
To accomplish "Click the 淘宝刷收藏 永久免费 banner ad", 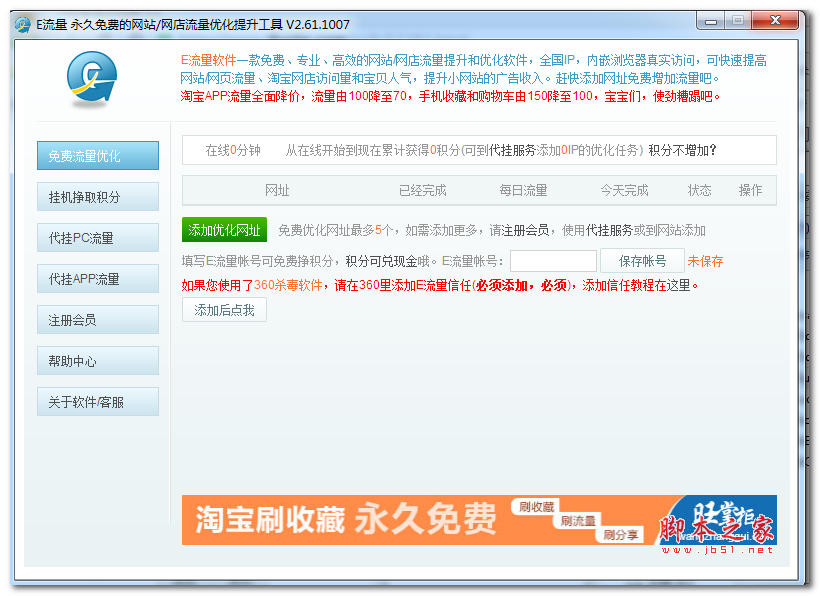I will (x=479, y=520).
